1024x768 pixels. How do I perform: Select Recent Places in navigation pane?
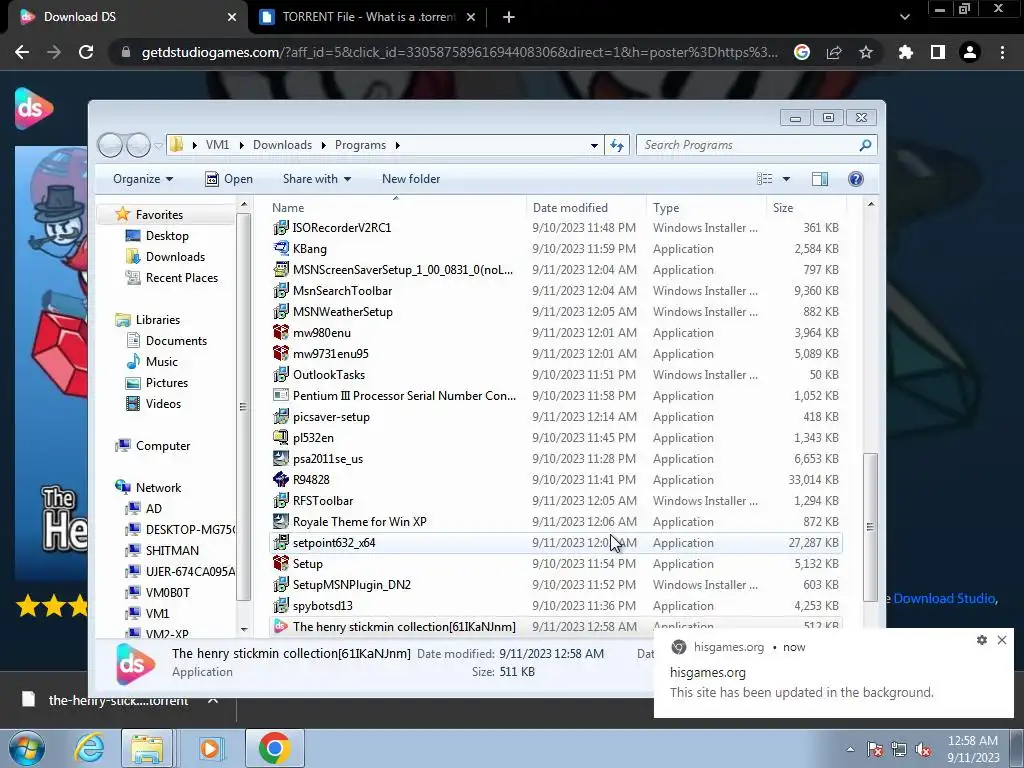(182, 278)
